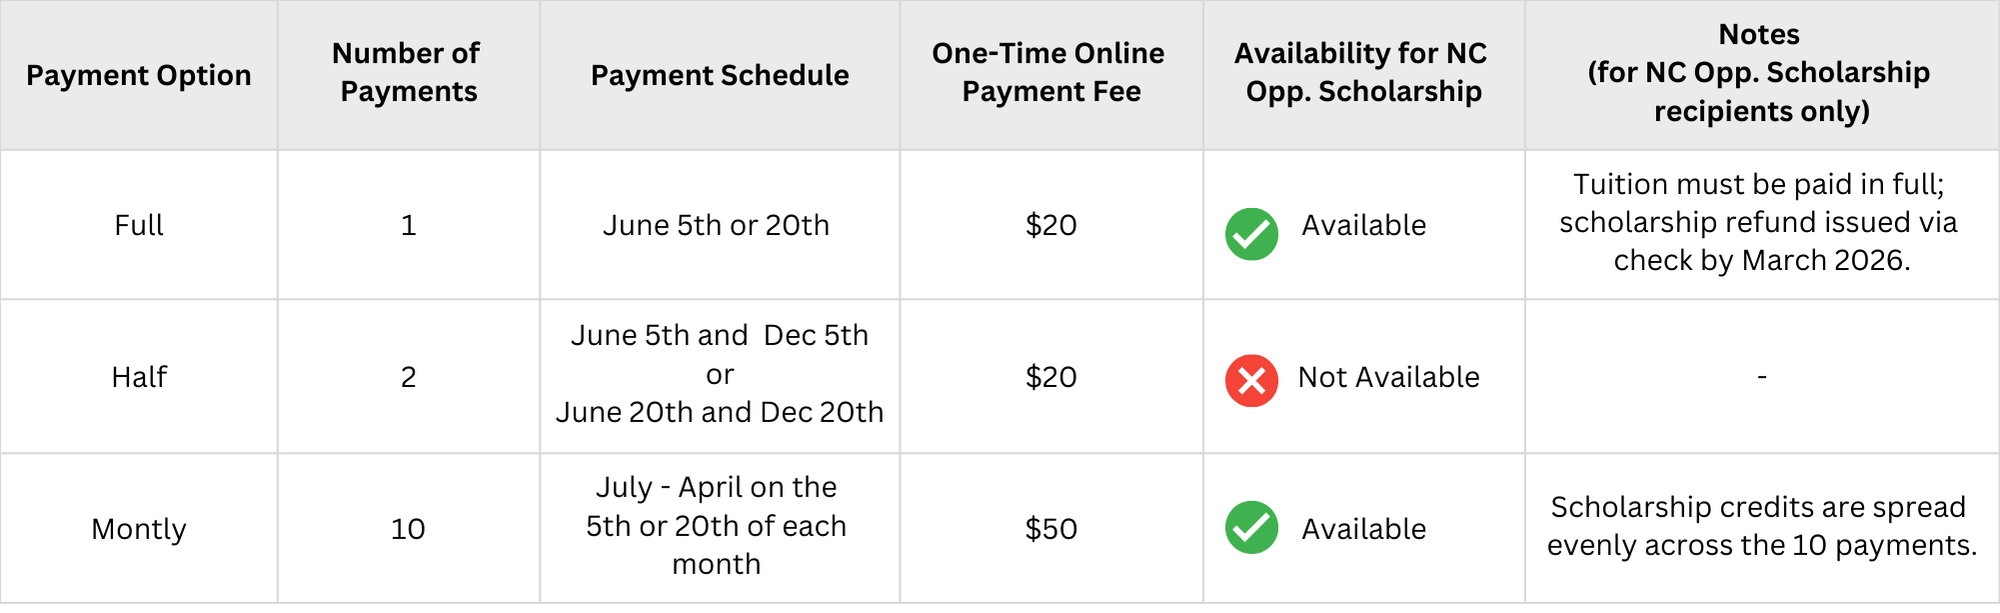Select the Montly payment option cell
Viewport: 2000px width, 613px height.
[x=139, y=529]
